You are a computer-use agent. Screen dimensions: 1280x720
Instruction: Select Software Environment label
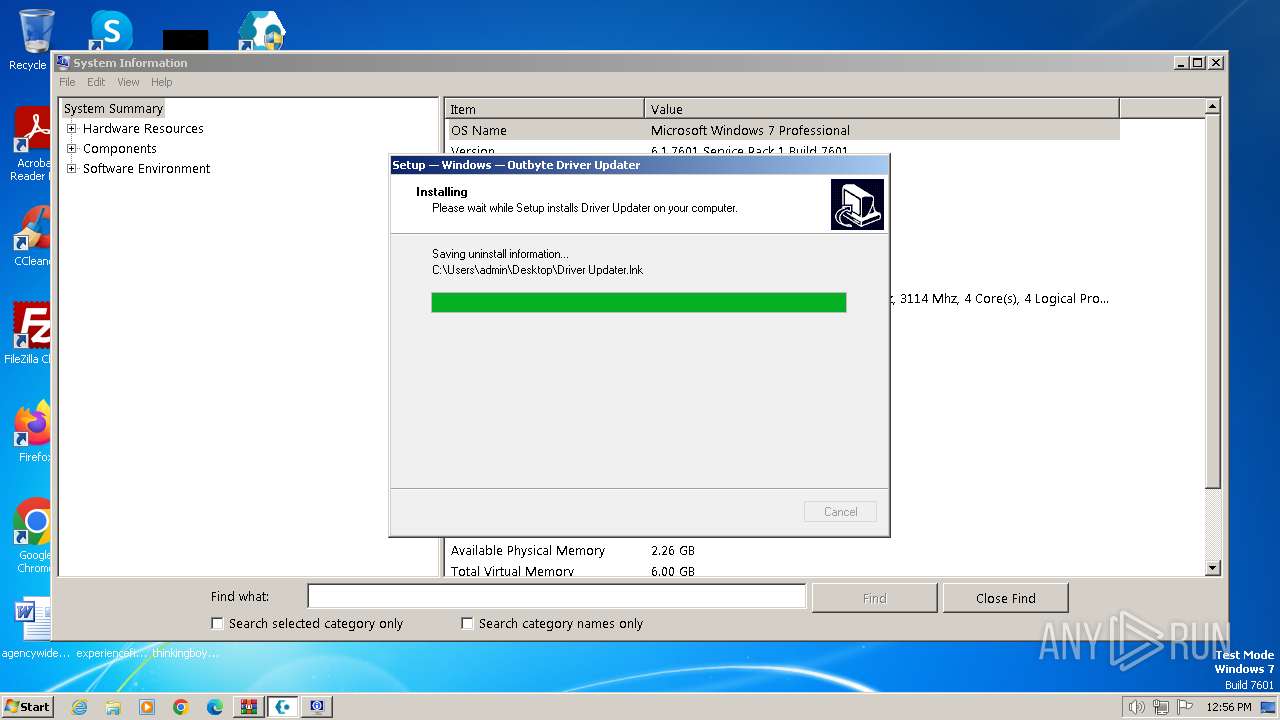tap(146, 168)
